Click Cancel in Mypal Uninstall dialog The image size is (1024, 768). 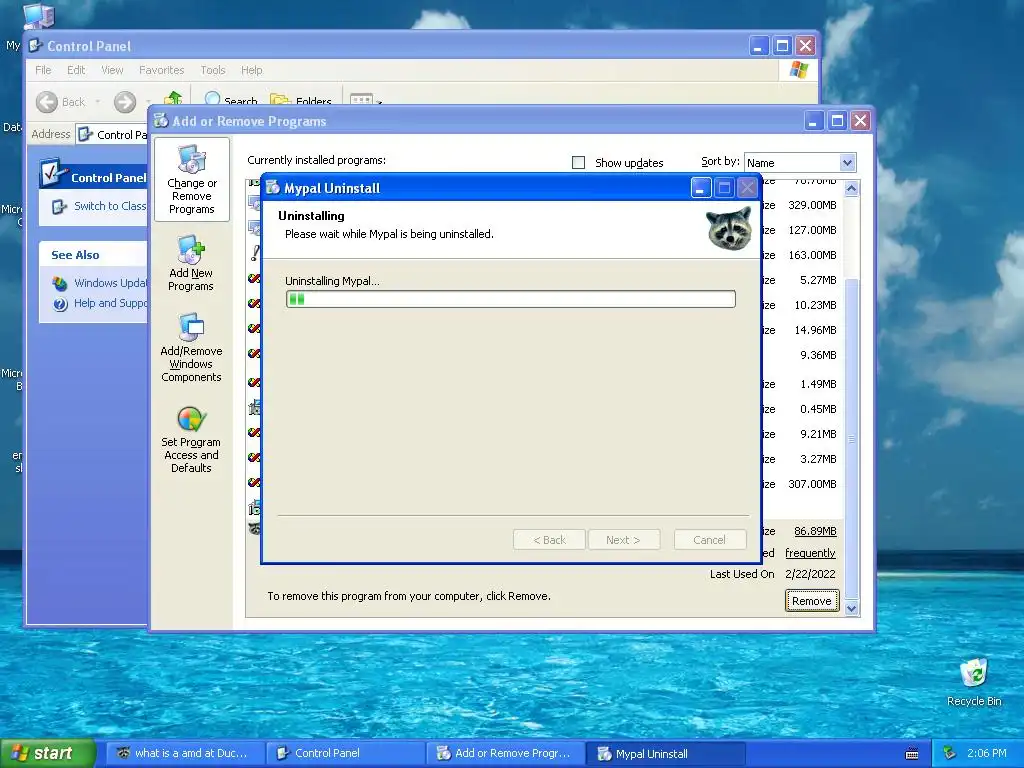coord(709,540)
